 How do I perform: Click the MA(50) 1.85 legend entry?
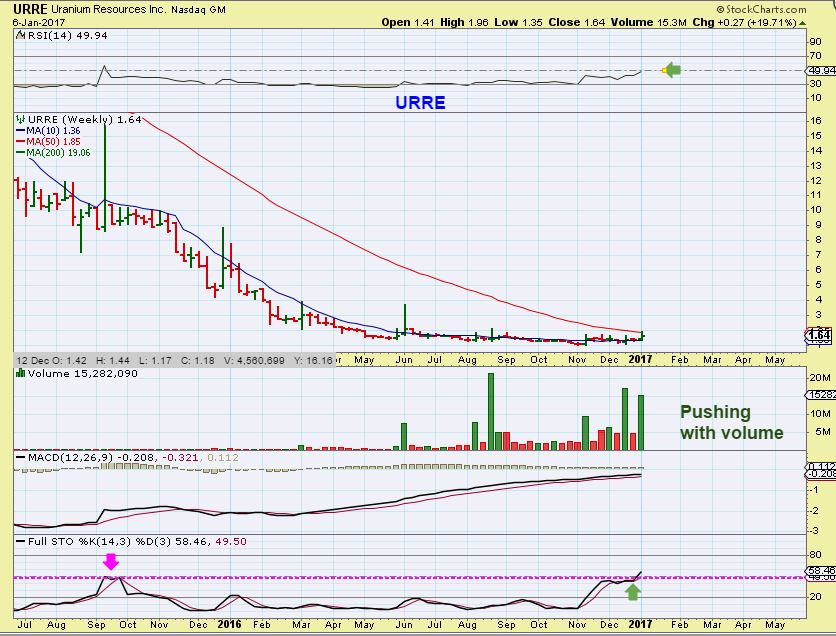(x=49, y=142)
